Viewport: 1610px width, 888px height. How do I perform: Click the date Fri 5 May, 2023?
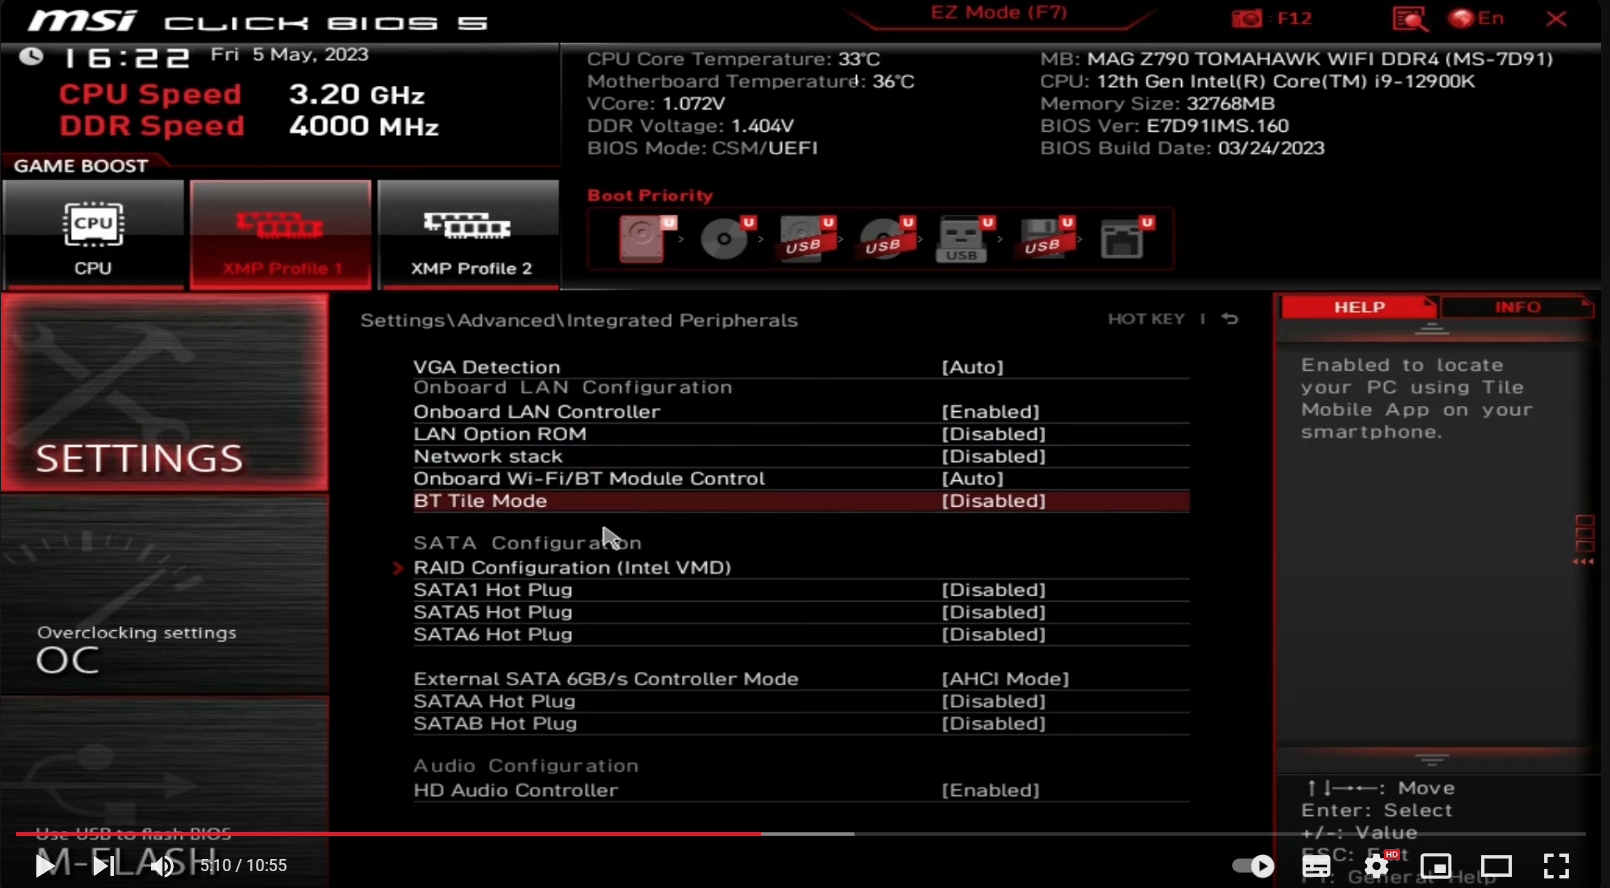click(289, 55)
